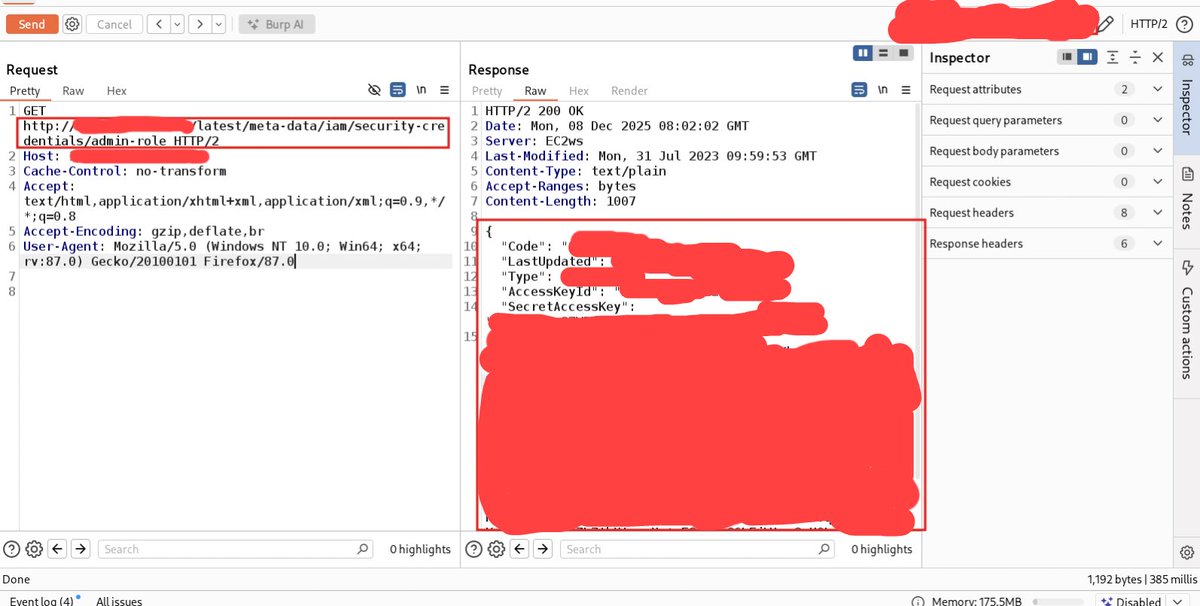The height and width of the screenshot is (606, 1200).
Task: Open the Notes sidebar panel
Action: [1187, 198]
